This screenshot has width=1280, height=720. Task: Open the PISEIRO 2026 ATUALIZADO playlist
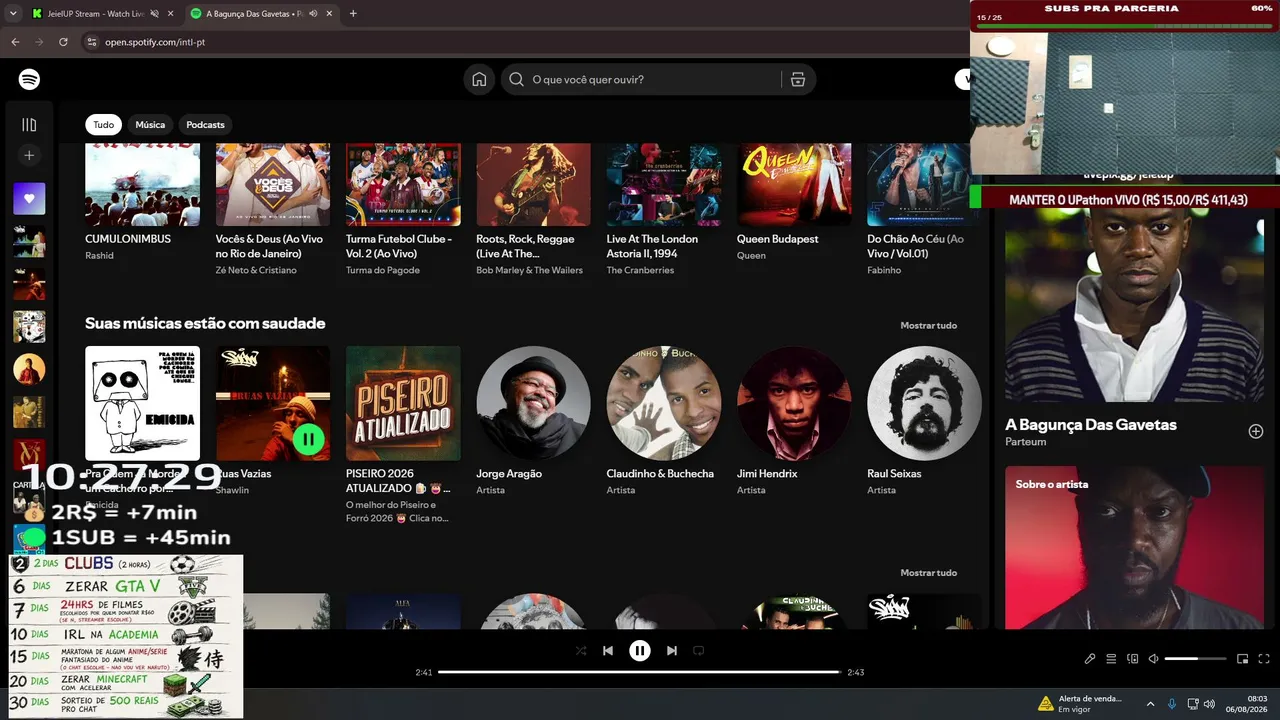click(403, 403)
